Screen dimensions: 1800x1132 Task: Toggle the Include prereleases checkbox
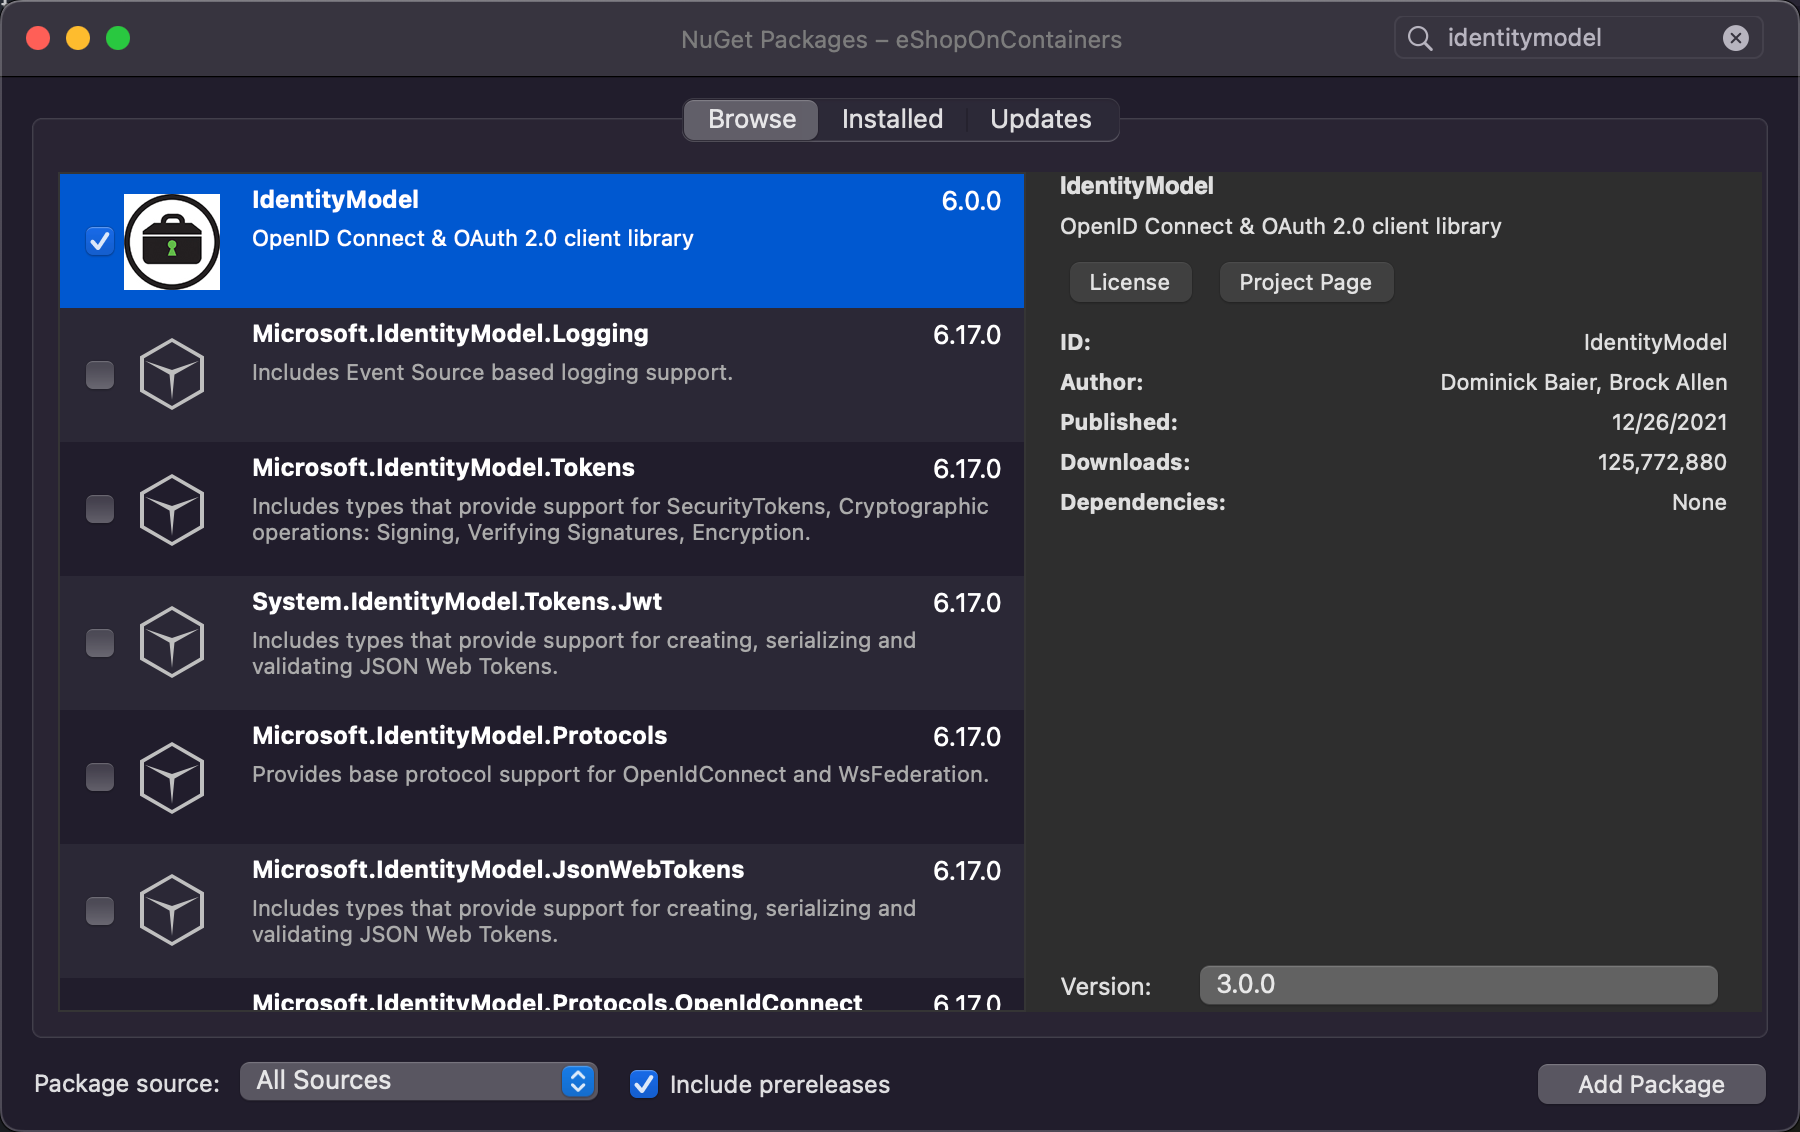coord(644,1084)
